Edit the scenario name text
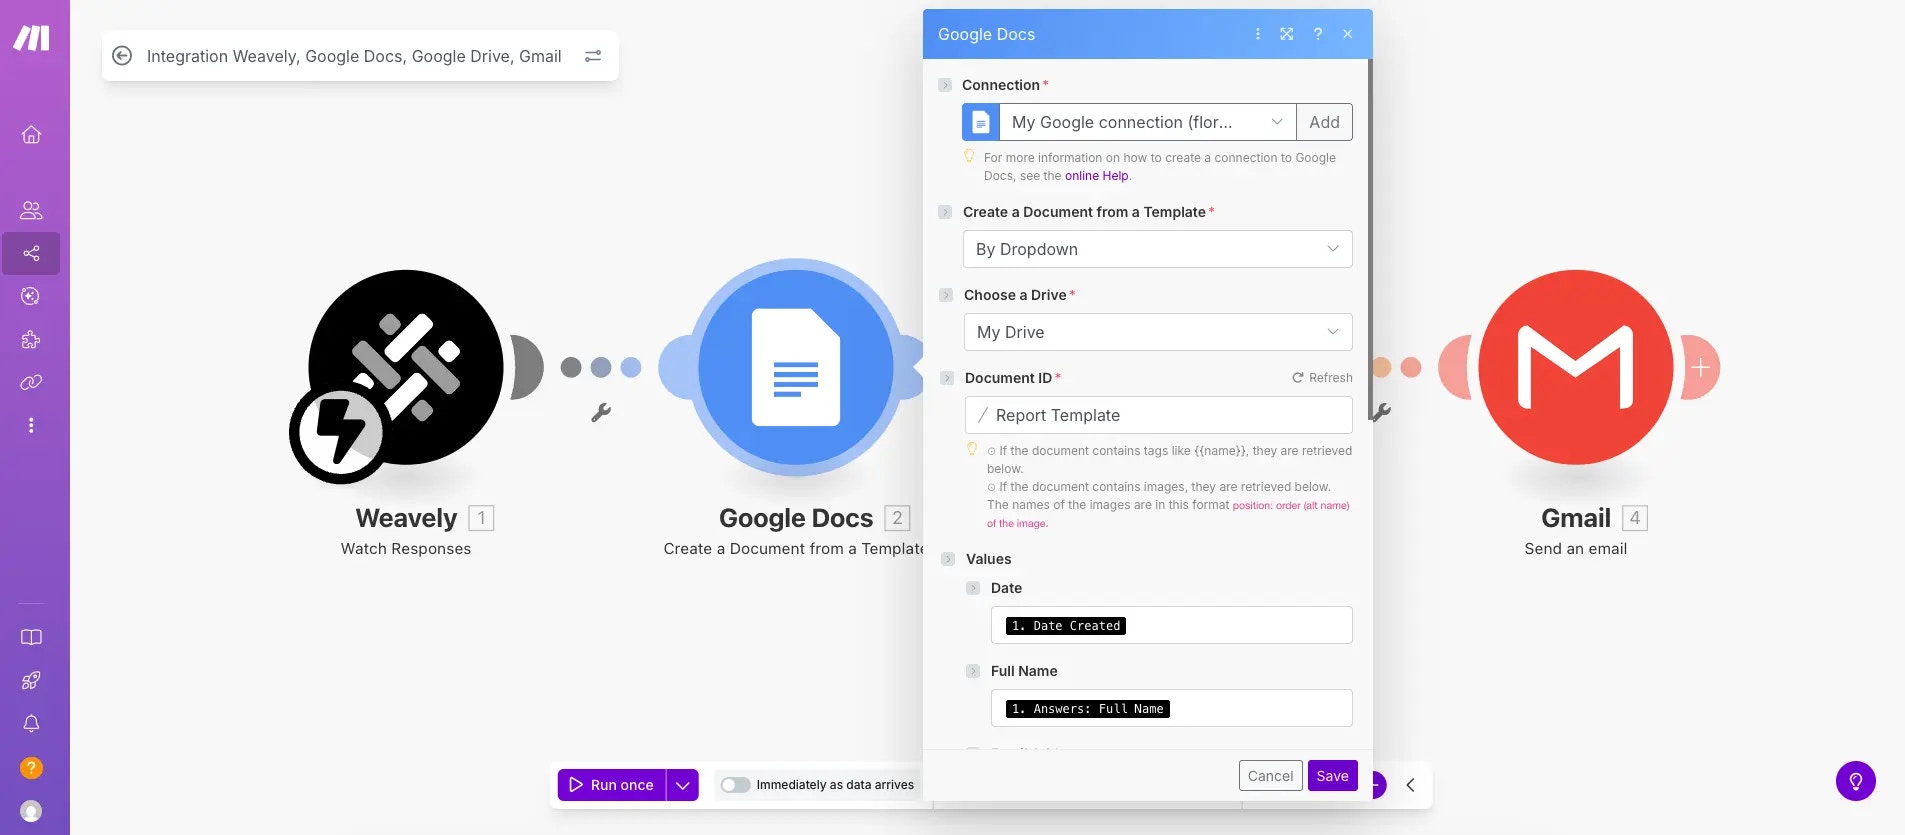1905x835 pixels. (x=354, y=56)
